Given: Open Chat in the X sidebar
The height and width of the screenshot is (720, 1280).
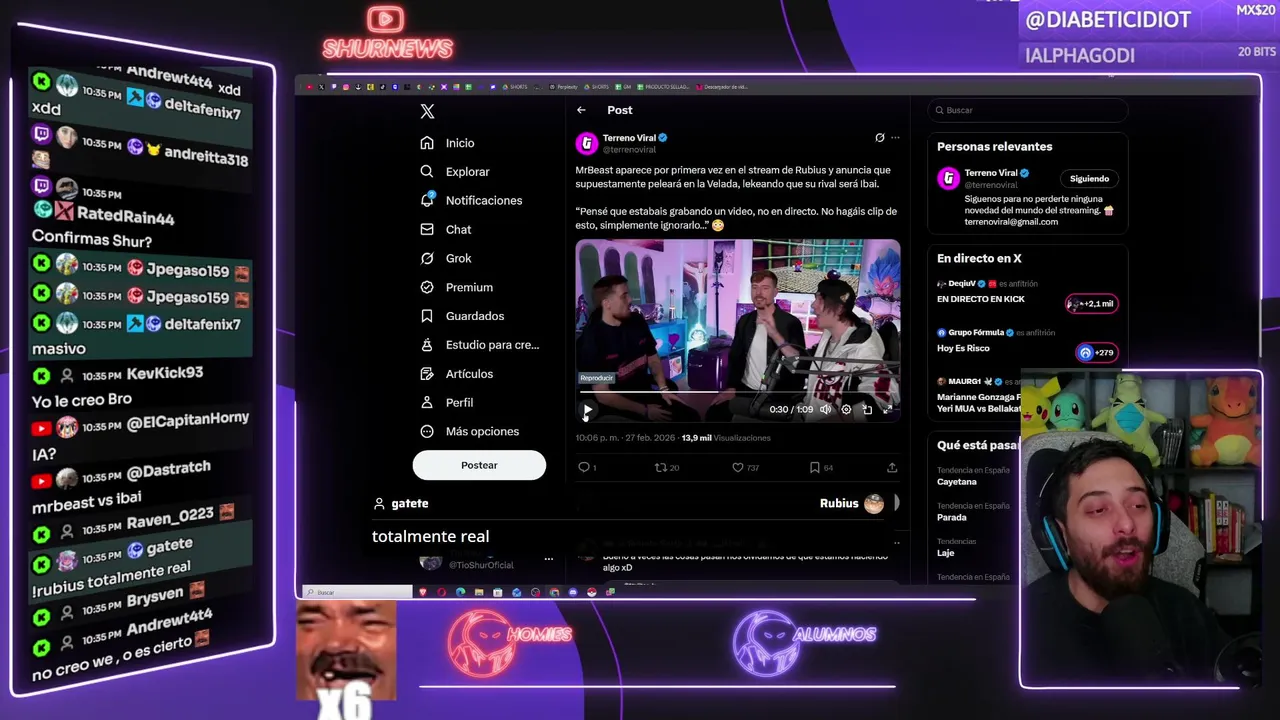Looking at the screenshot, I should point(445,229).
